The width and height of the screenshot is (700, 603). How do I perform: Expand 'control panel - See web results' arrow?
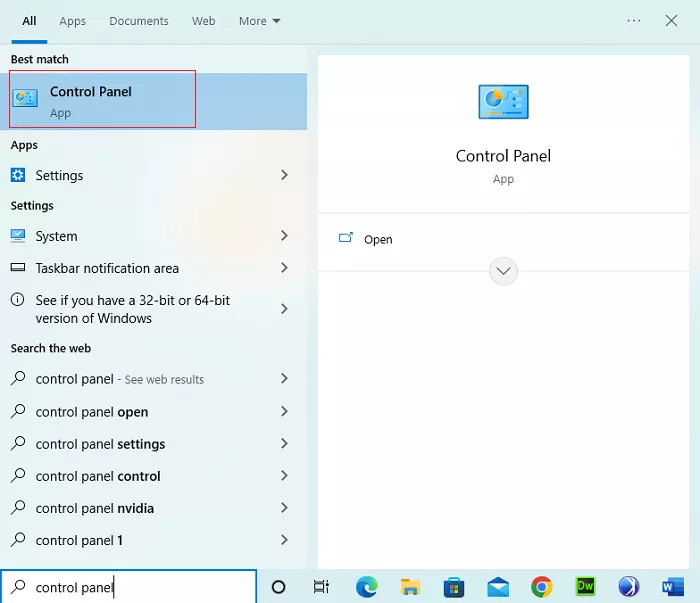[x=284, y=378]
